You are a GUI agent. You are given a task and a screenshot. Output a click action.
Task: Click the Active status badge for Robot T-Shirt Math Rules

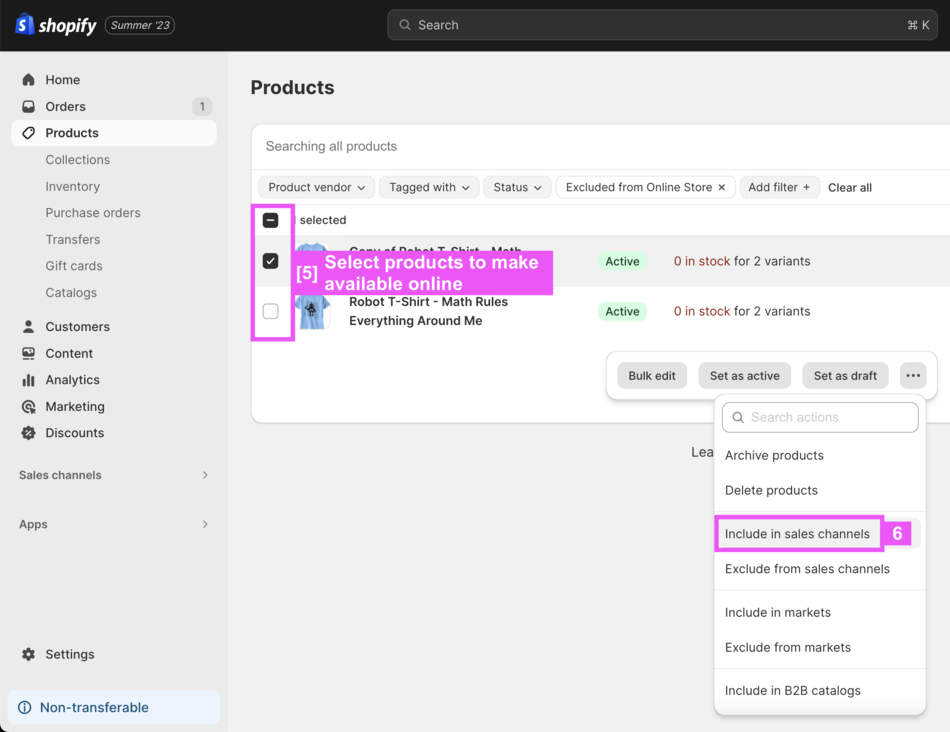click(x=622, y=311)
